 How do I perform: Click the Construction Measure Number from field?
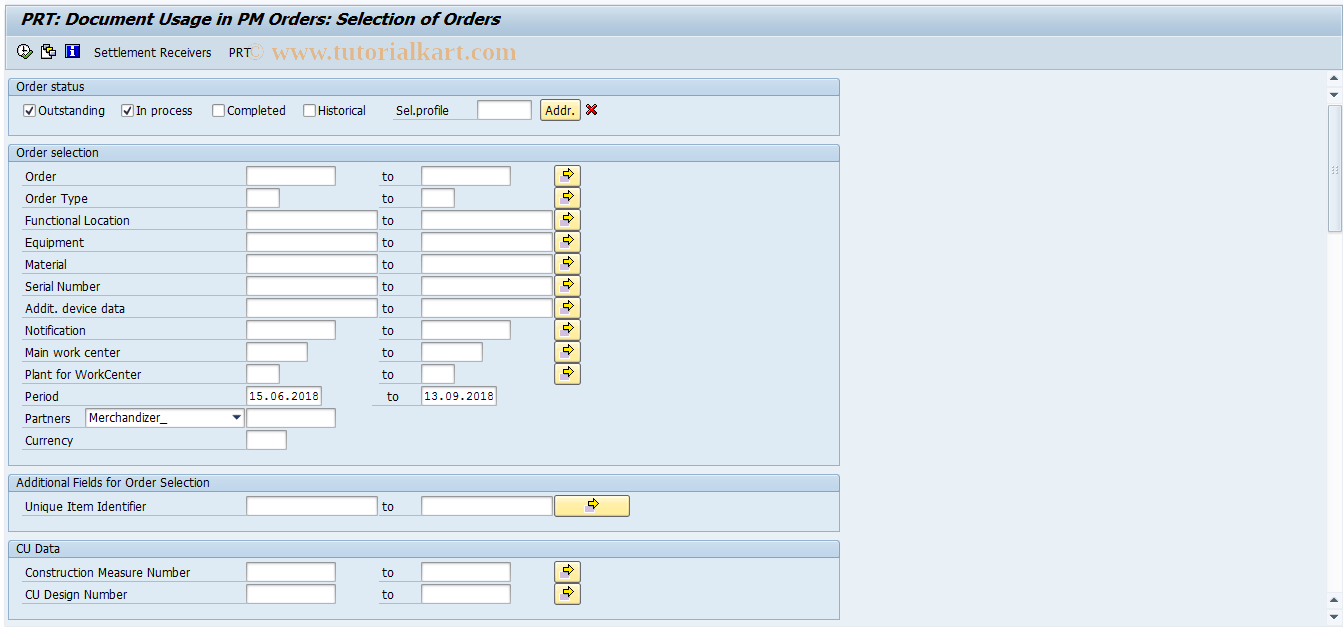point(291,572)
